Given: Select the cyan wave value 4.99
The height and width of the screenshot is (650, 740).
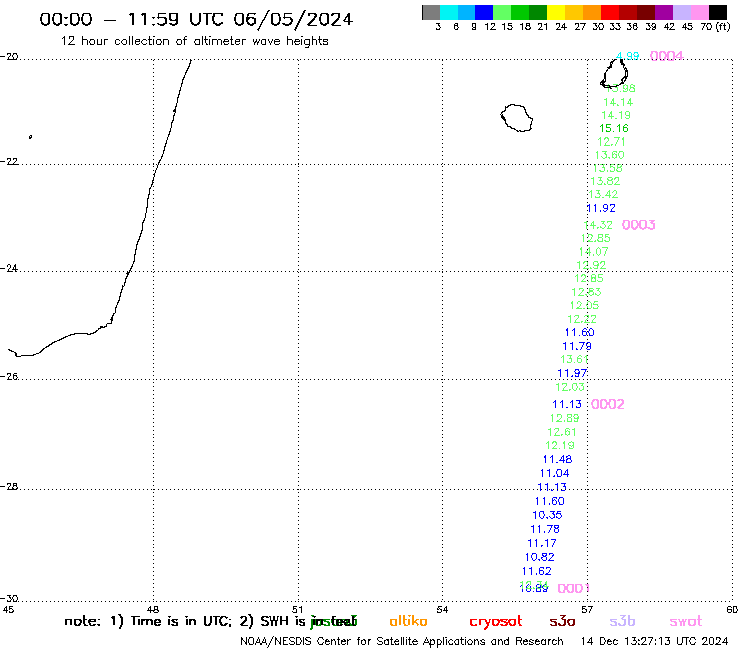Looking at the screenshot, I should point(628,56).
